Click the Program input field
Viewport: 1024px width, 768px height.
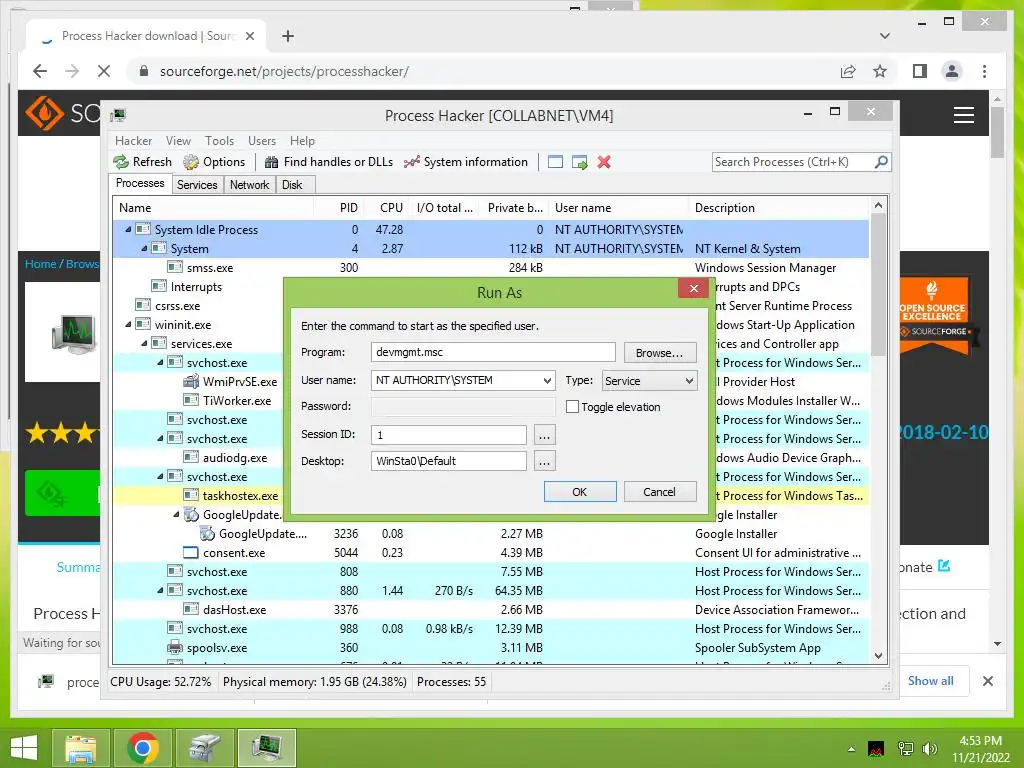tap(493, 352)
